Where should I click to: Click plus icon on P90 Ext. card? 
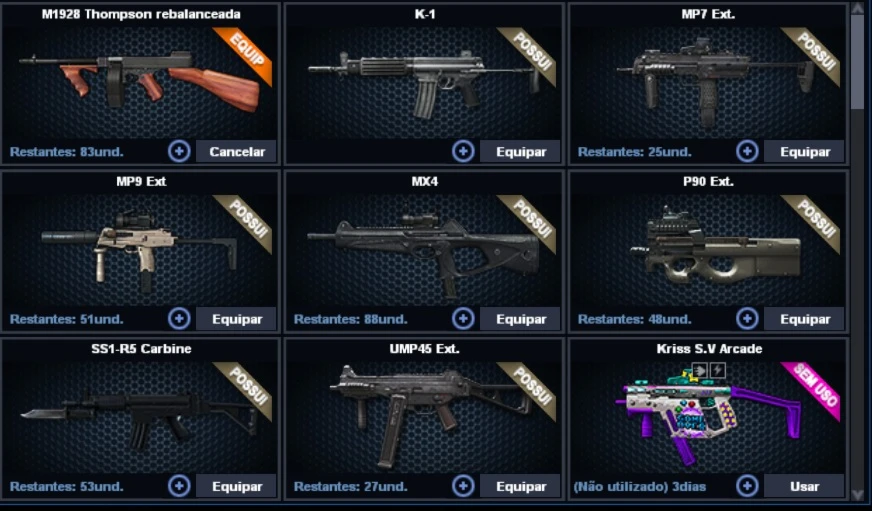(x=747, y=319)
